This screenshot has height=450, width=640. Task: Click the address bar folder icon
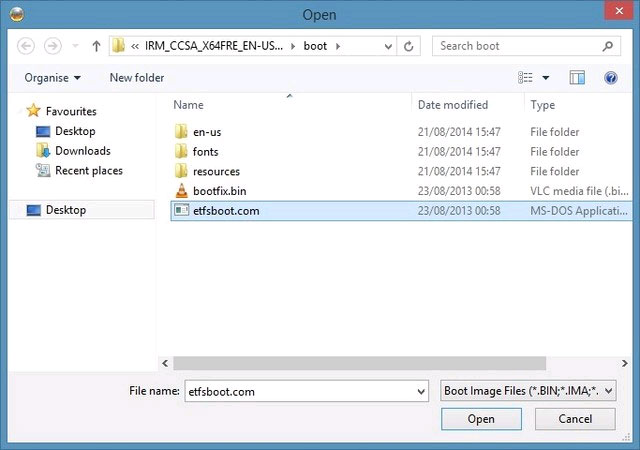point(119,45)
